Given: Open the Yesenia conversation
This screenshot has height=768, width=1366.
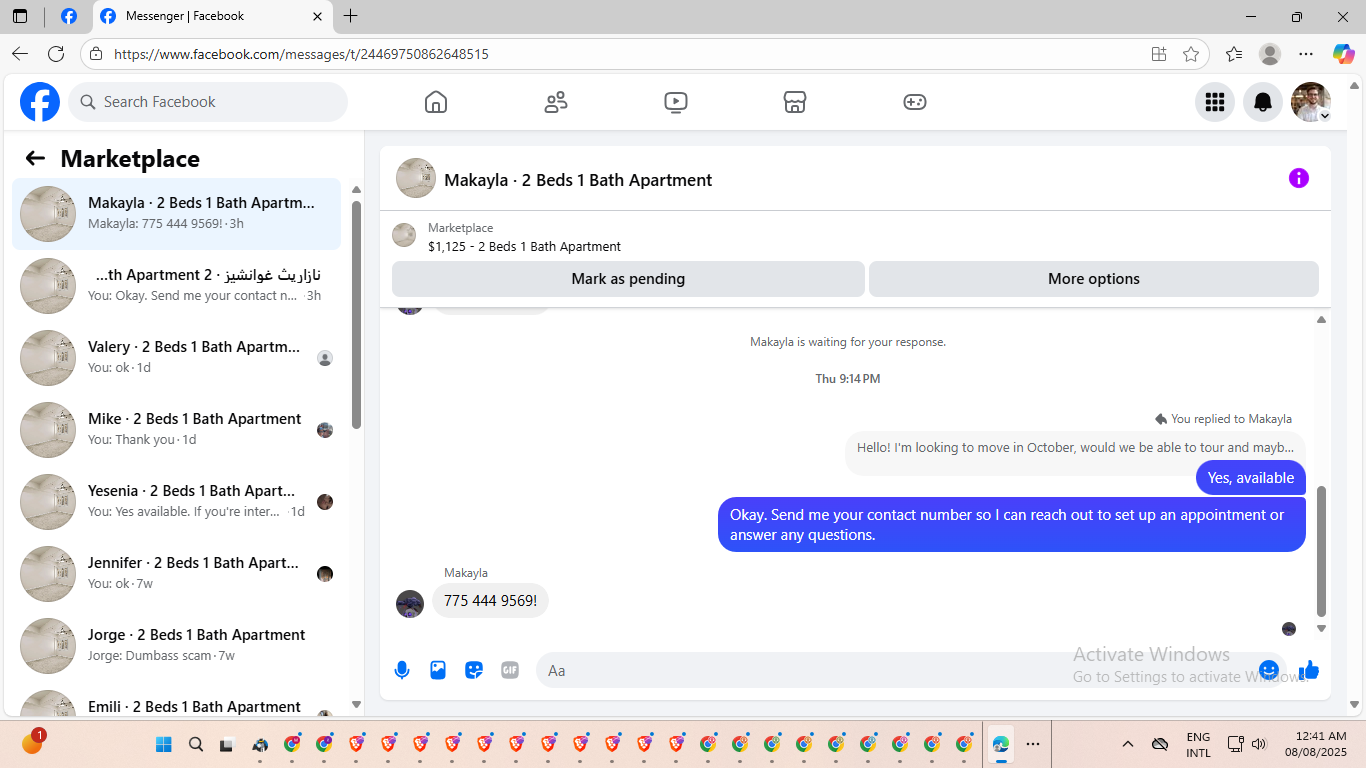Looking at the screenshot, I should pos(176,502).
